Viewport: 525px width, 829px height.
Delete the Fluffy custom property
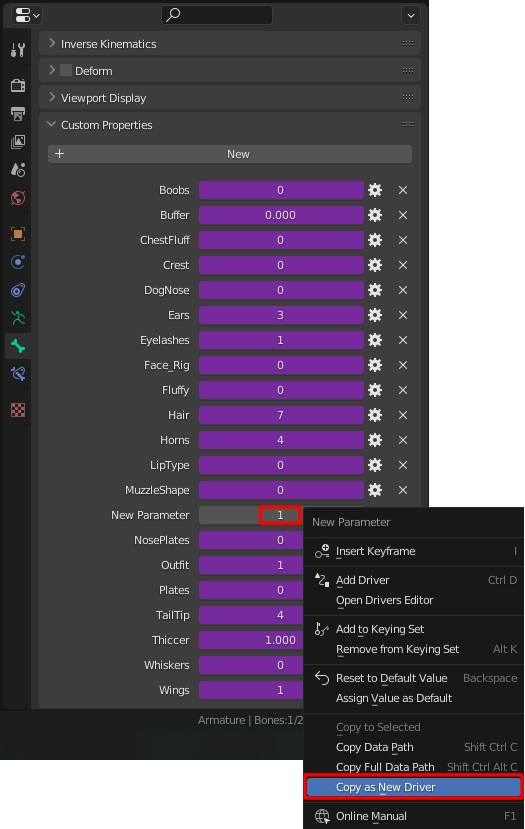tap(403, 390)
